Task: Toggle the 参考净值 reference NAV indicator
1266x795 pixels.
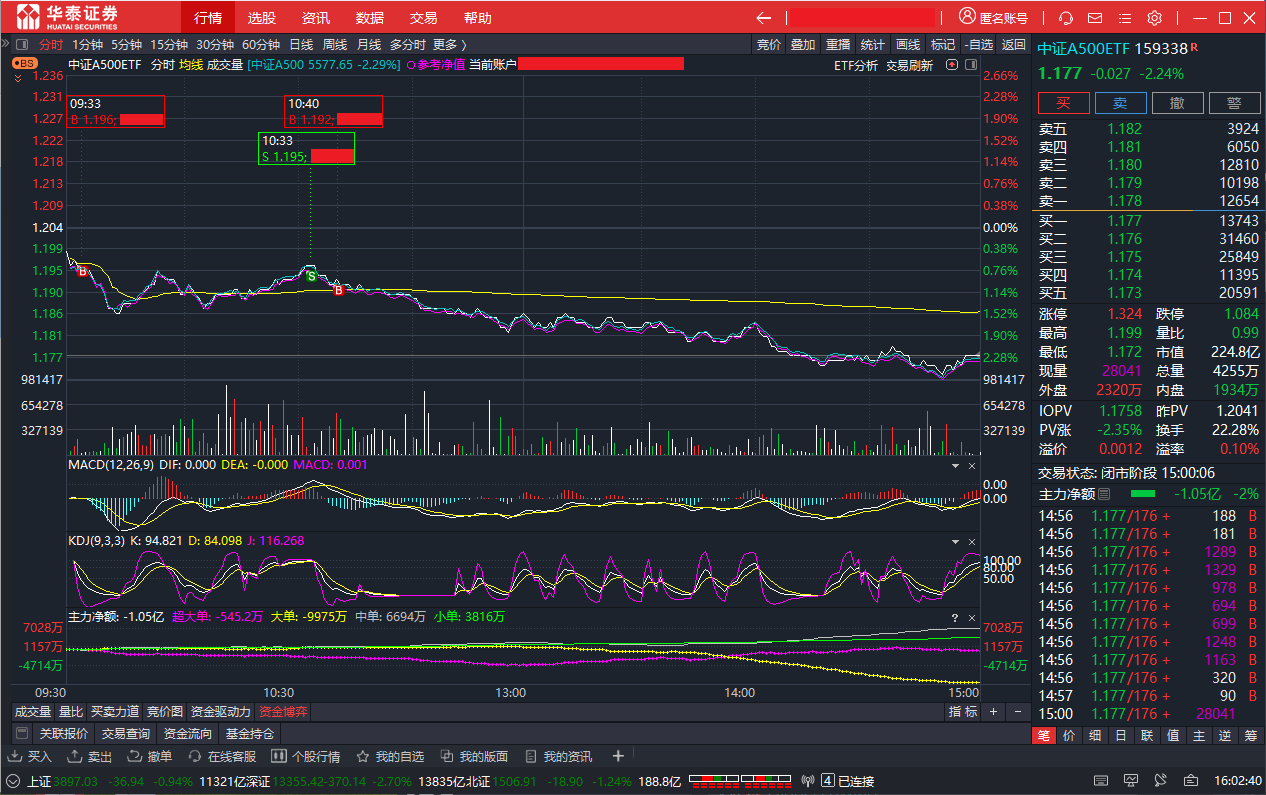Action: [434, 65]
